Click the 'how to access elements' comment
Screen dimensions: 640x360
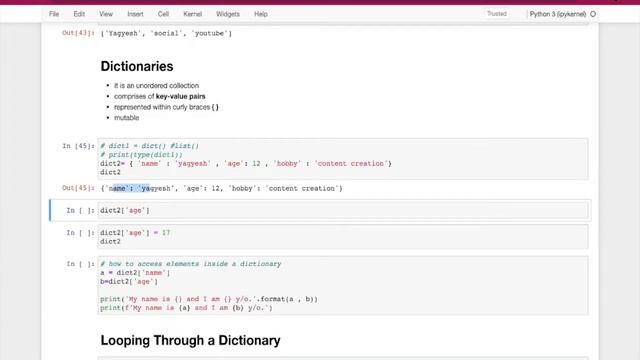tap(191, 264)
